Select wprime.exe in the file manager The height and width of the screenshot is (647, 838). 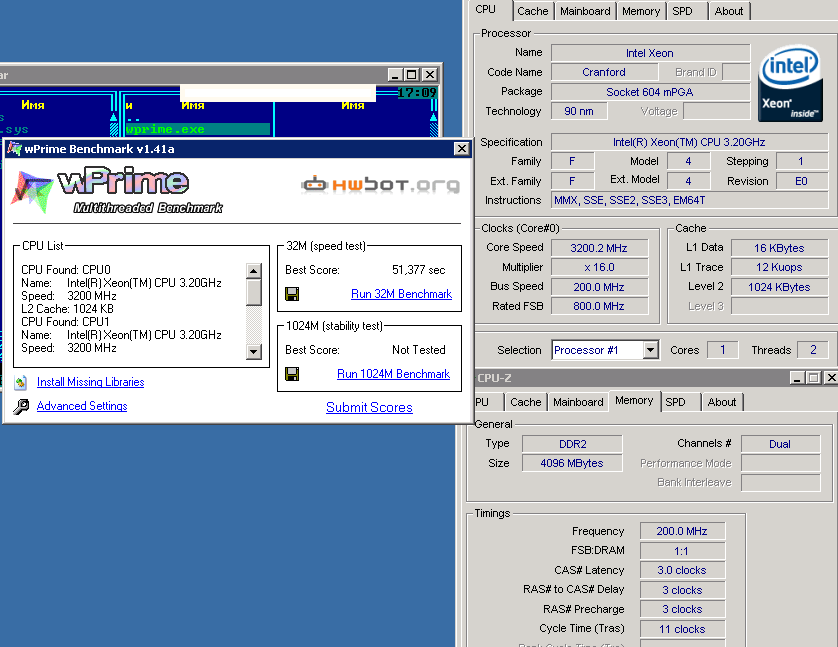(197, 129)
